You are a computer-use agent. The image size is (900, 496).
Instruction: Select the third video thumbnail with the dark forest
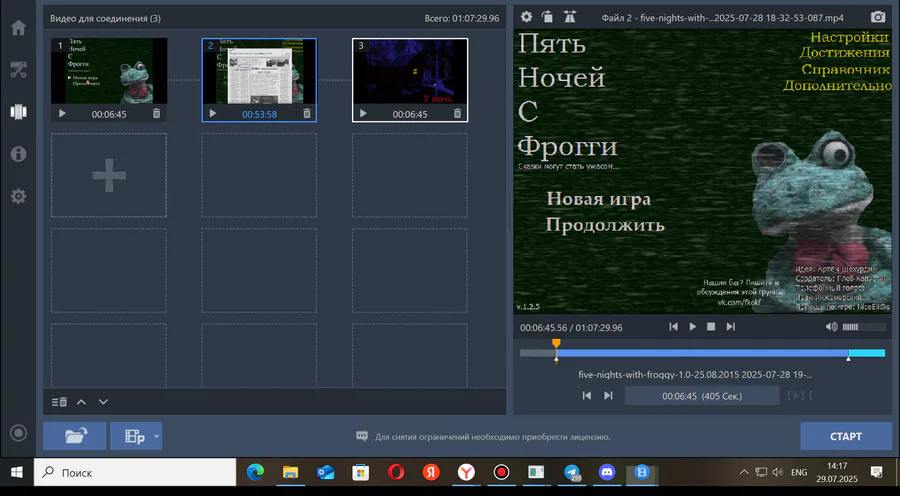(x=410, y=71)
